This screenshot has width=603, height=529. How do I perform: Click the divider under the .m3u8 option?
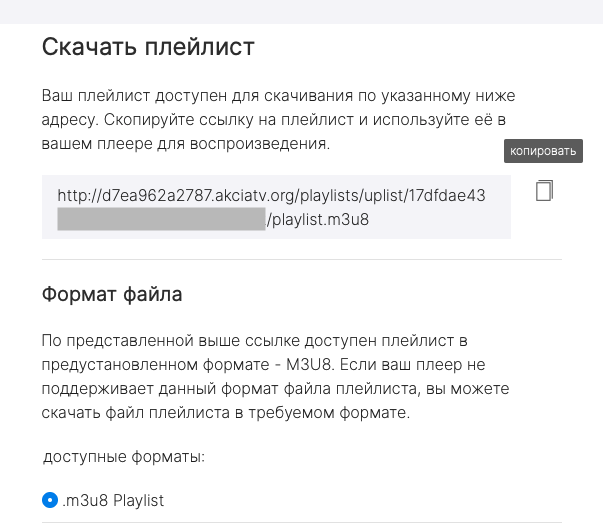pyautogui.click(x=302, y=522)
